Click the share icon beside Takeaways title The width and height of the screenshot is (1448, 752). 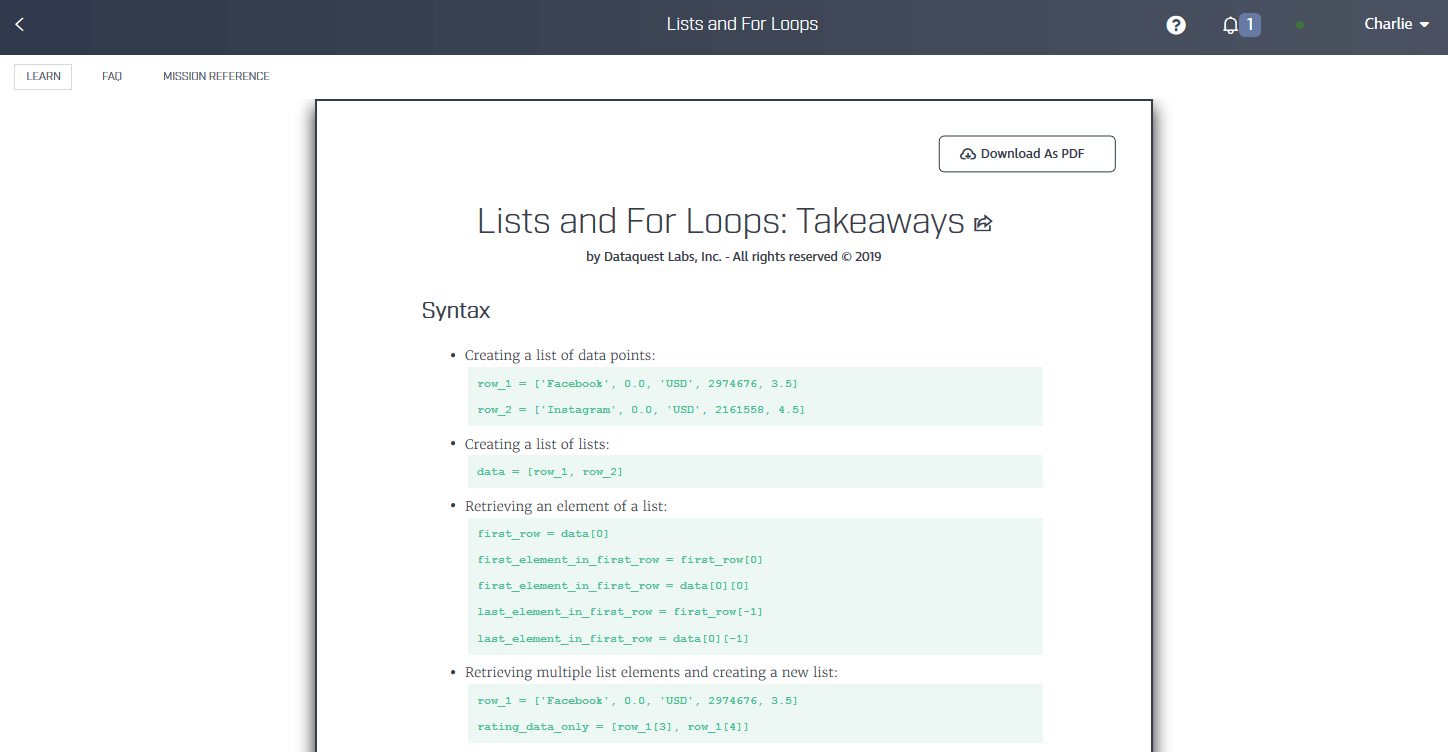coord(983,223)
